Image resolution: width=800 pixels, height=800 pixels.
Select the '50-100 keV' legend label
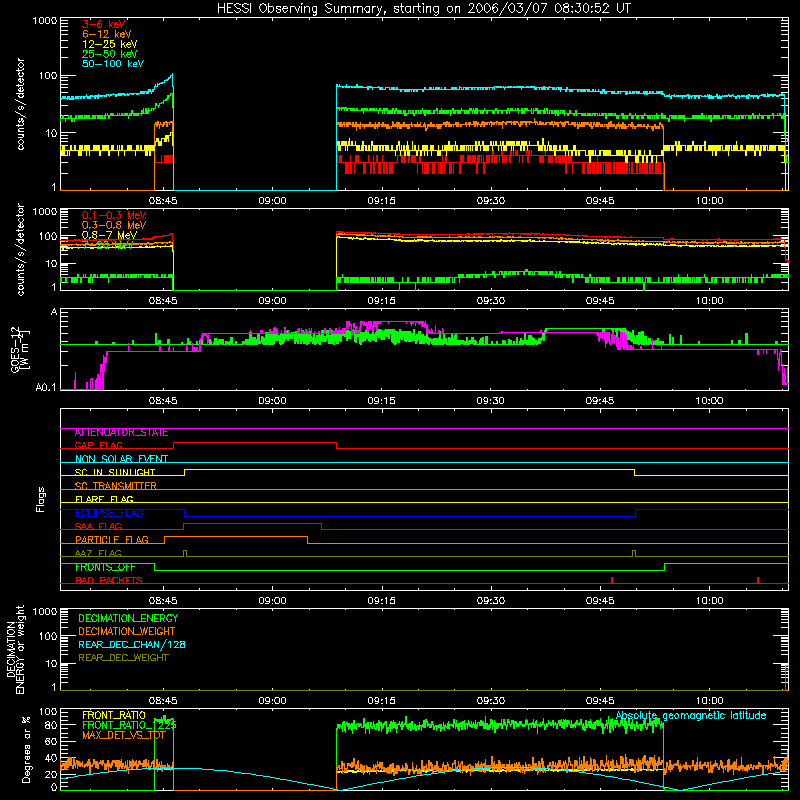pos(113,64)
